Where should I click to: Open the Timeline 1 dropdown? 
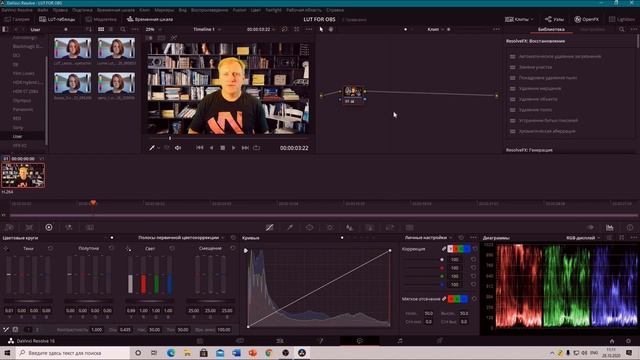[207, 29]
